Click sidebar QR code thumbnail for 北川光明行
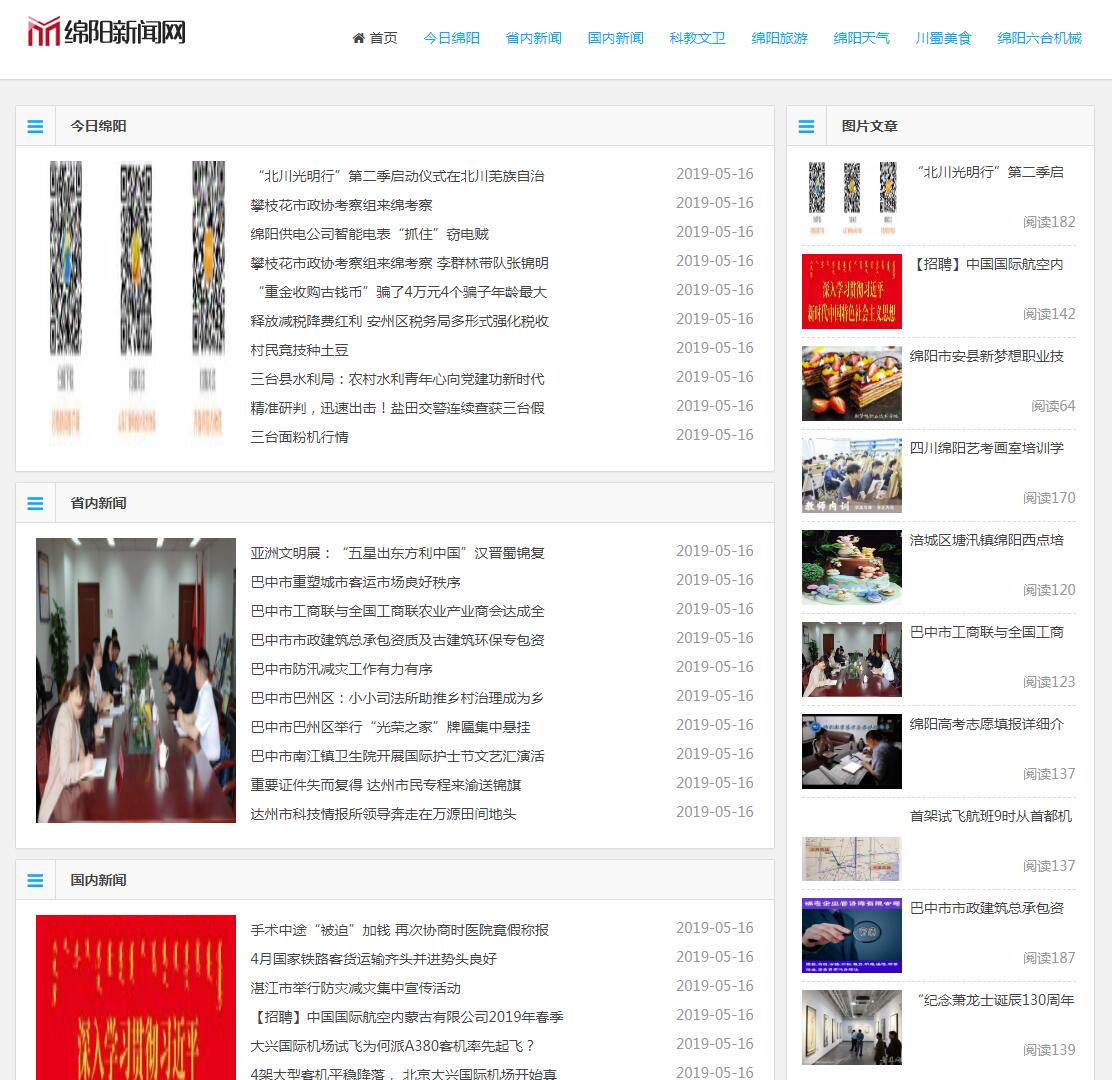The width and height of the screenshot is (1112, 1080). [x=852, y=199]
